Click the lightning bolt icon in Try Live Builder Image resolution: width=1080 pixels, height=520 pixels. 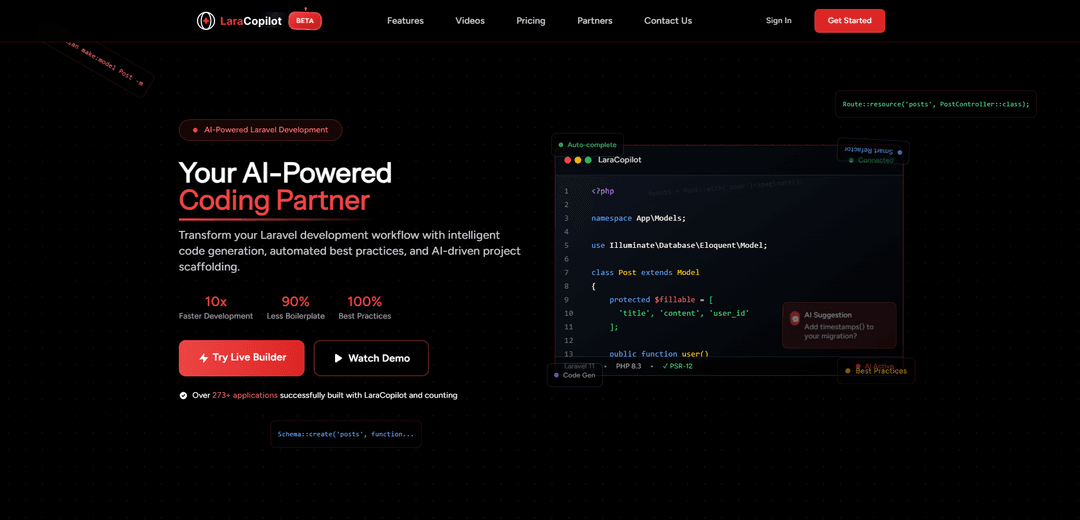[x=203, y=358]
